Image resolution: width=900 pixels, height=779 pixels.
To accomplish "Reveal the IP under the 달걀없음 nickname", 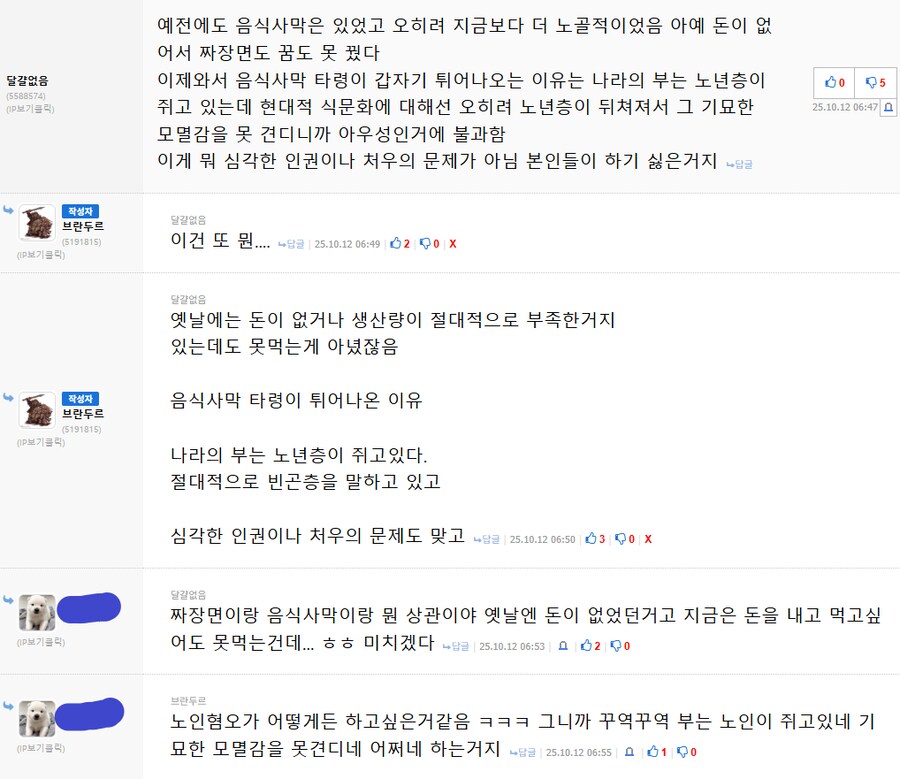I will coord(30,108).
